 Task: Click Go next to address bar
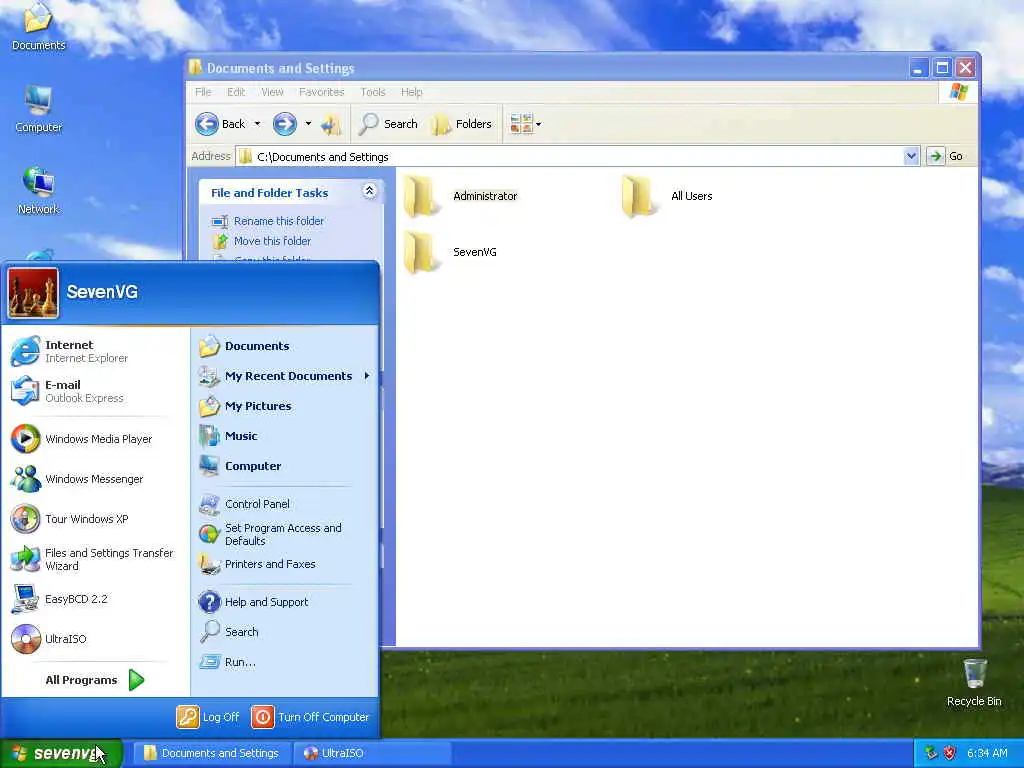point(945,156)
